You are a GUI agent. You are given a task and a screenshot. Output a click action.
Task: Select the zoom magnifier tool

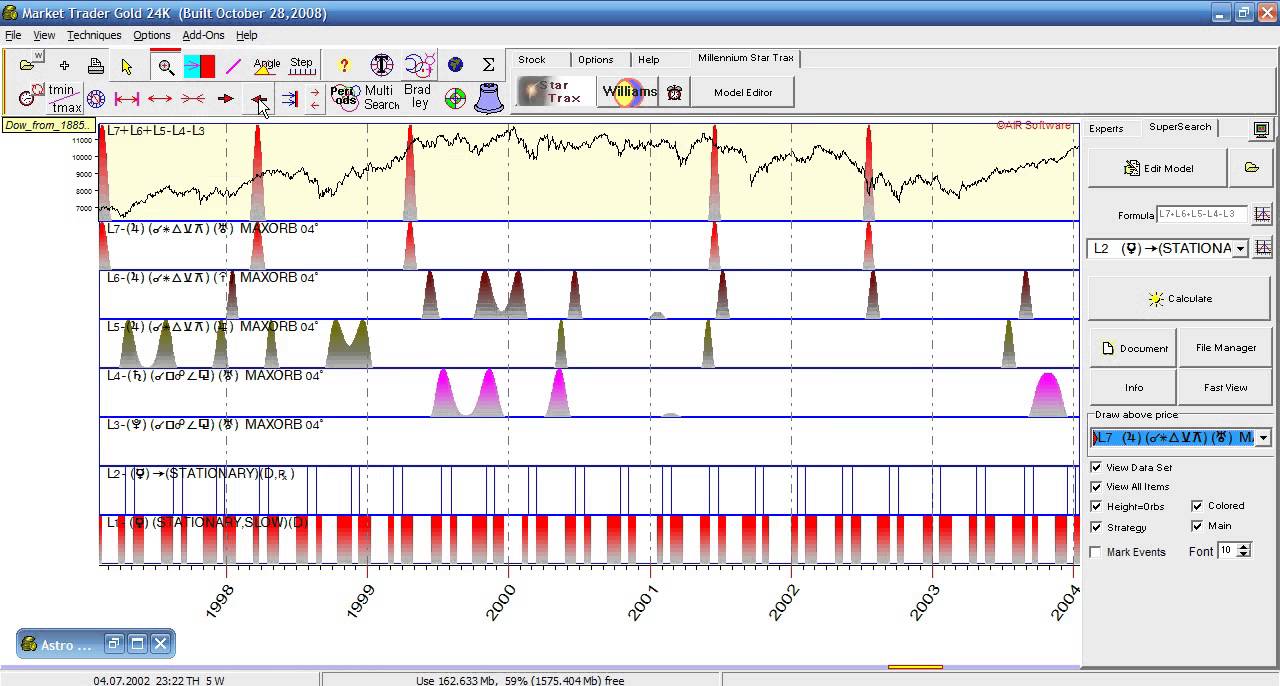tap(166, 66)
